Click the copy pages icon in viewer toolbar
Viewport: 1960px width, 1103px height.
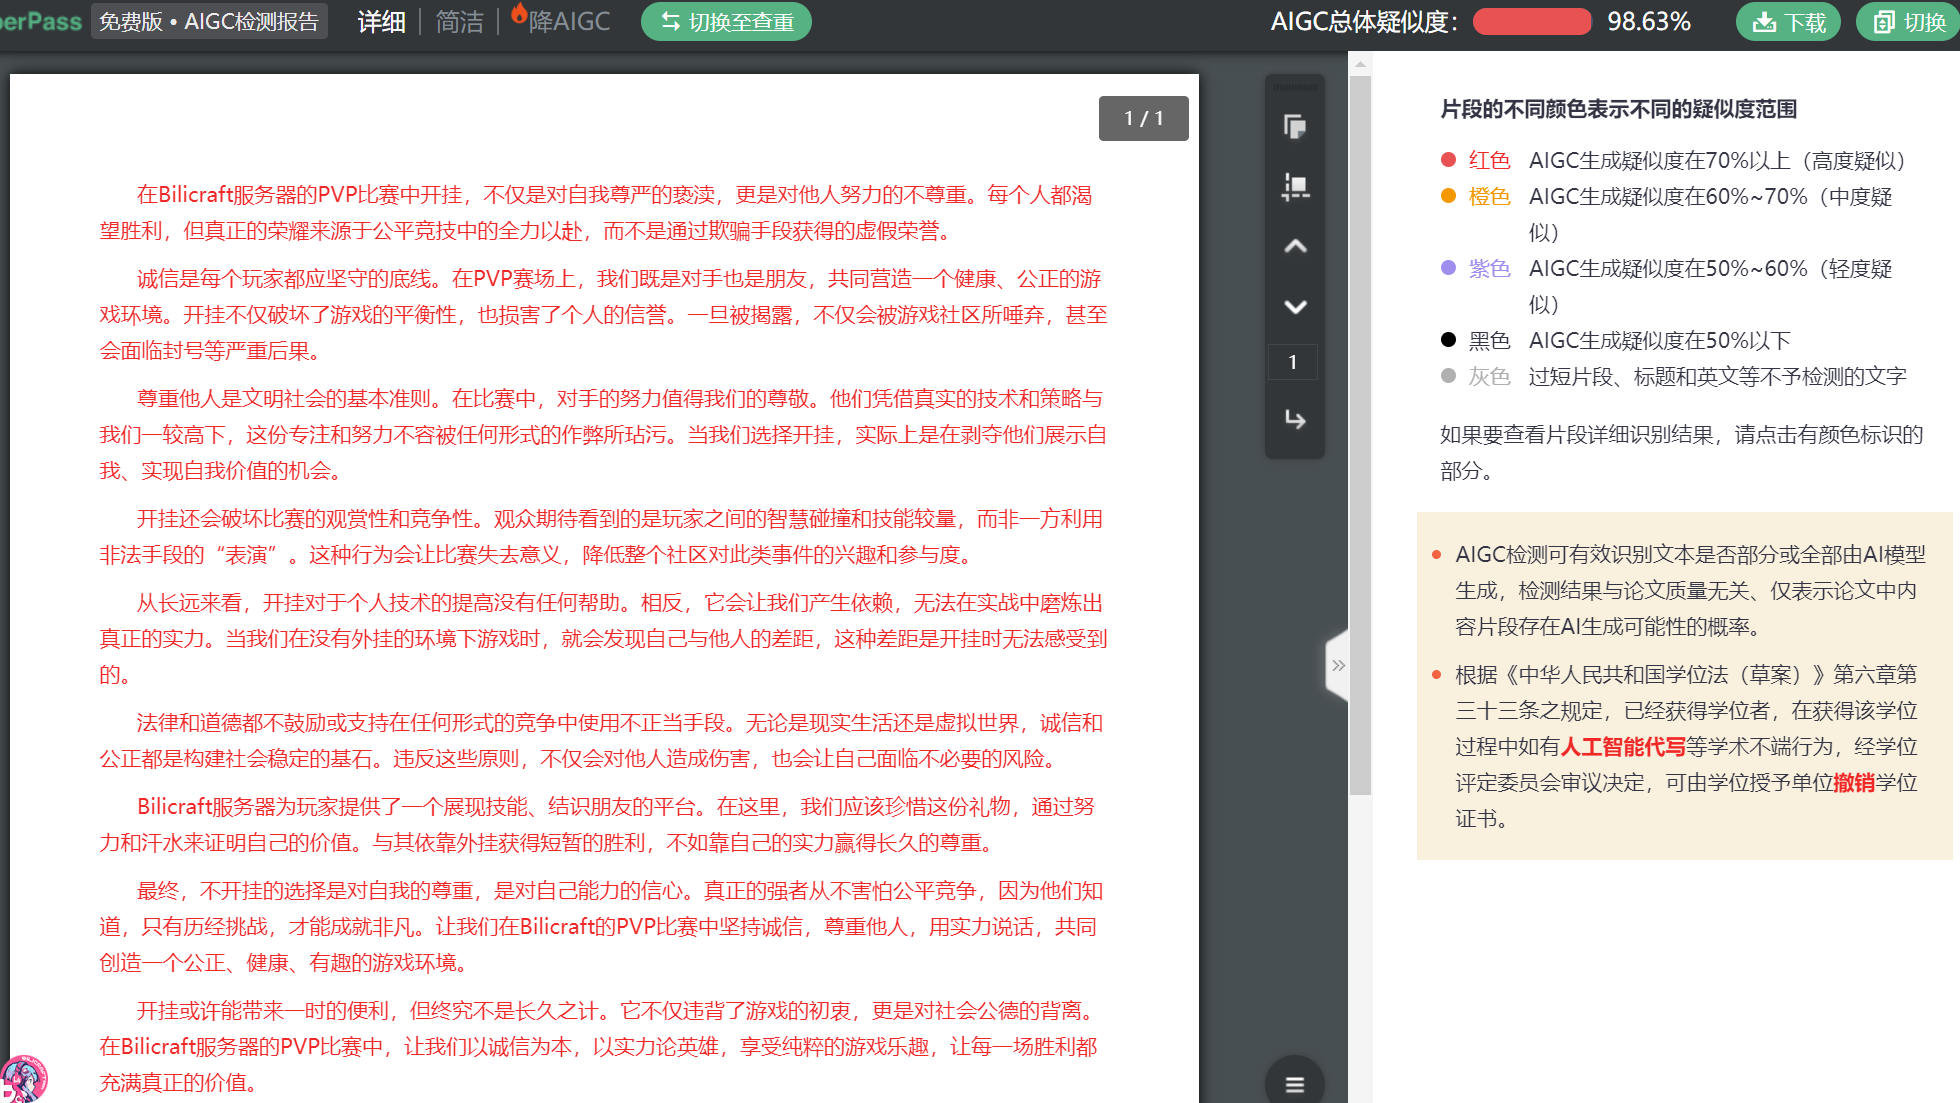tap(1295, 127)
